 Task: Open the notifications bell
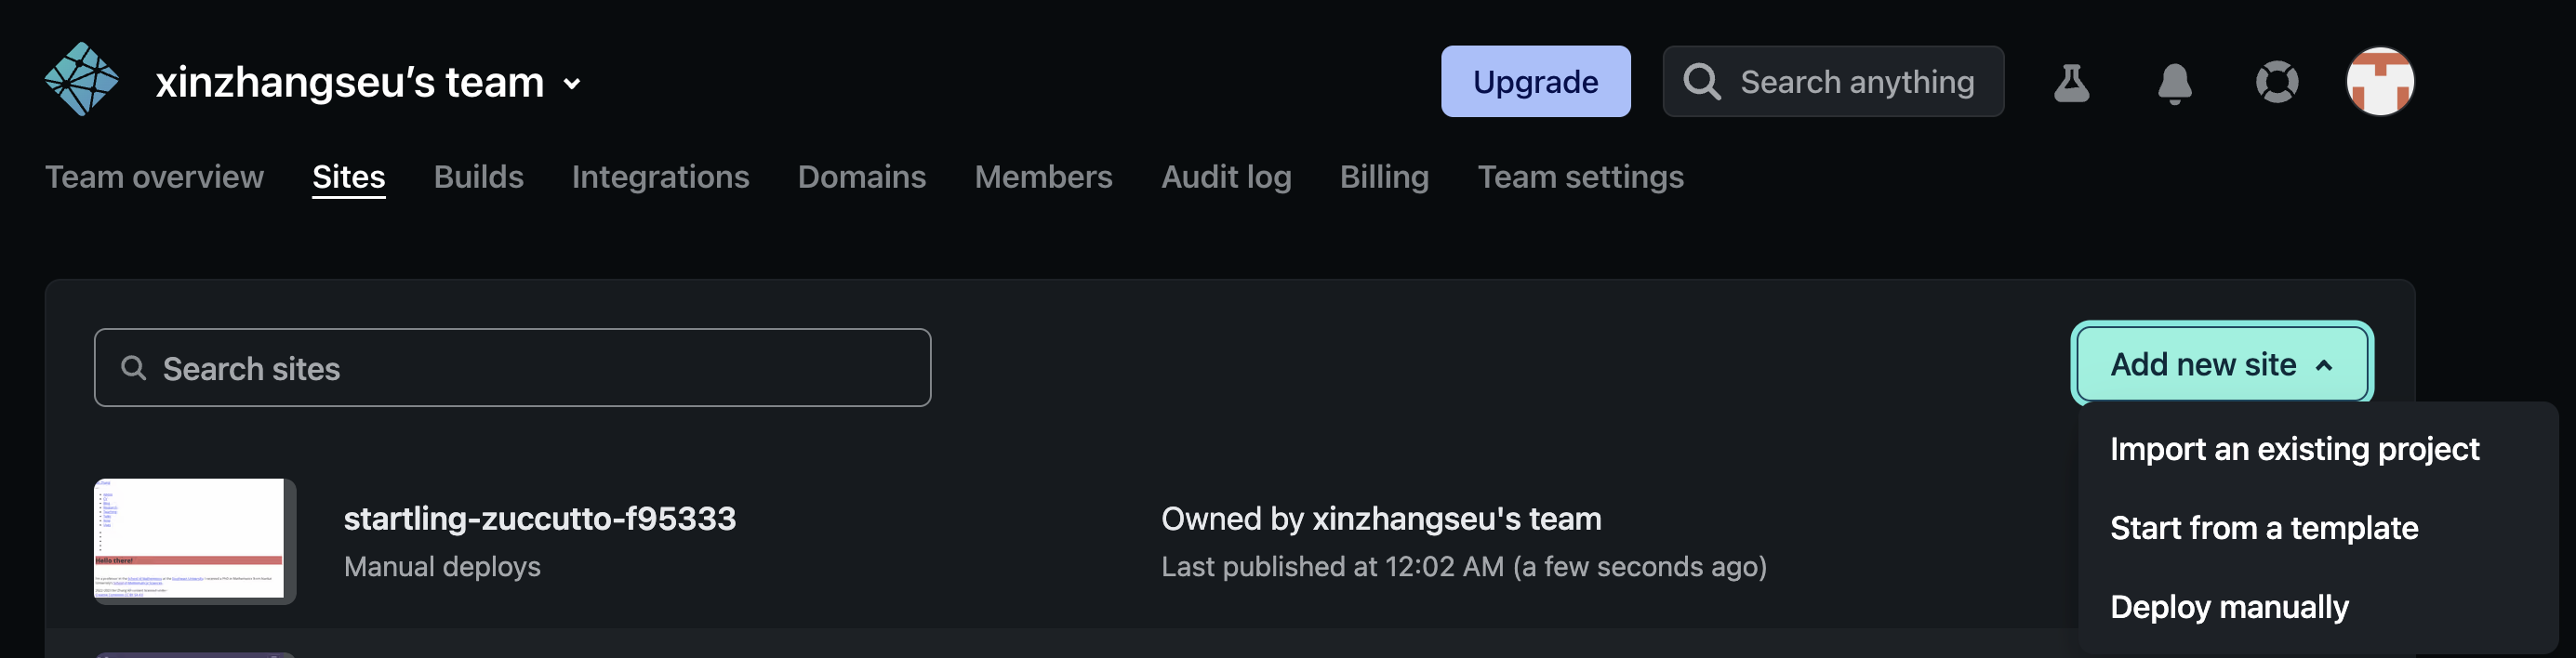coord(2174,82)
